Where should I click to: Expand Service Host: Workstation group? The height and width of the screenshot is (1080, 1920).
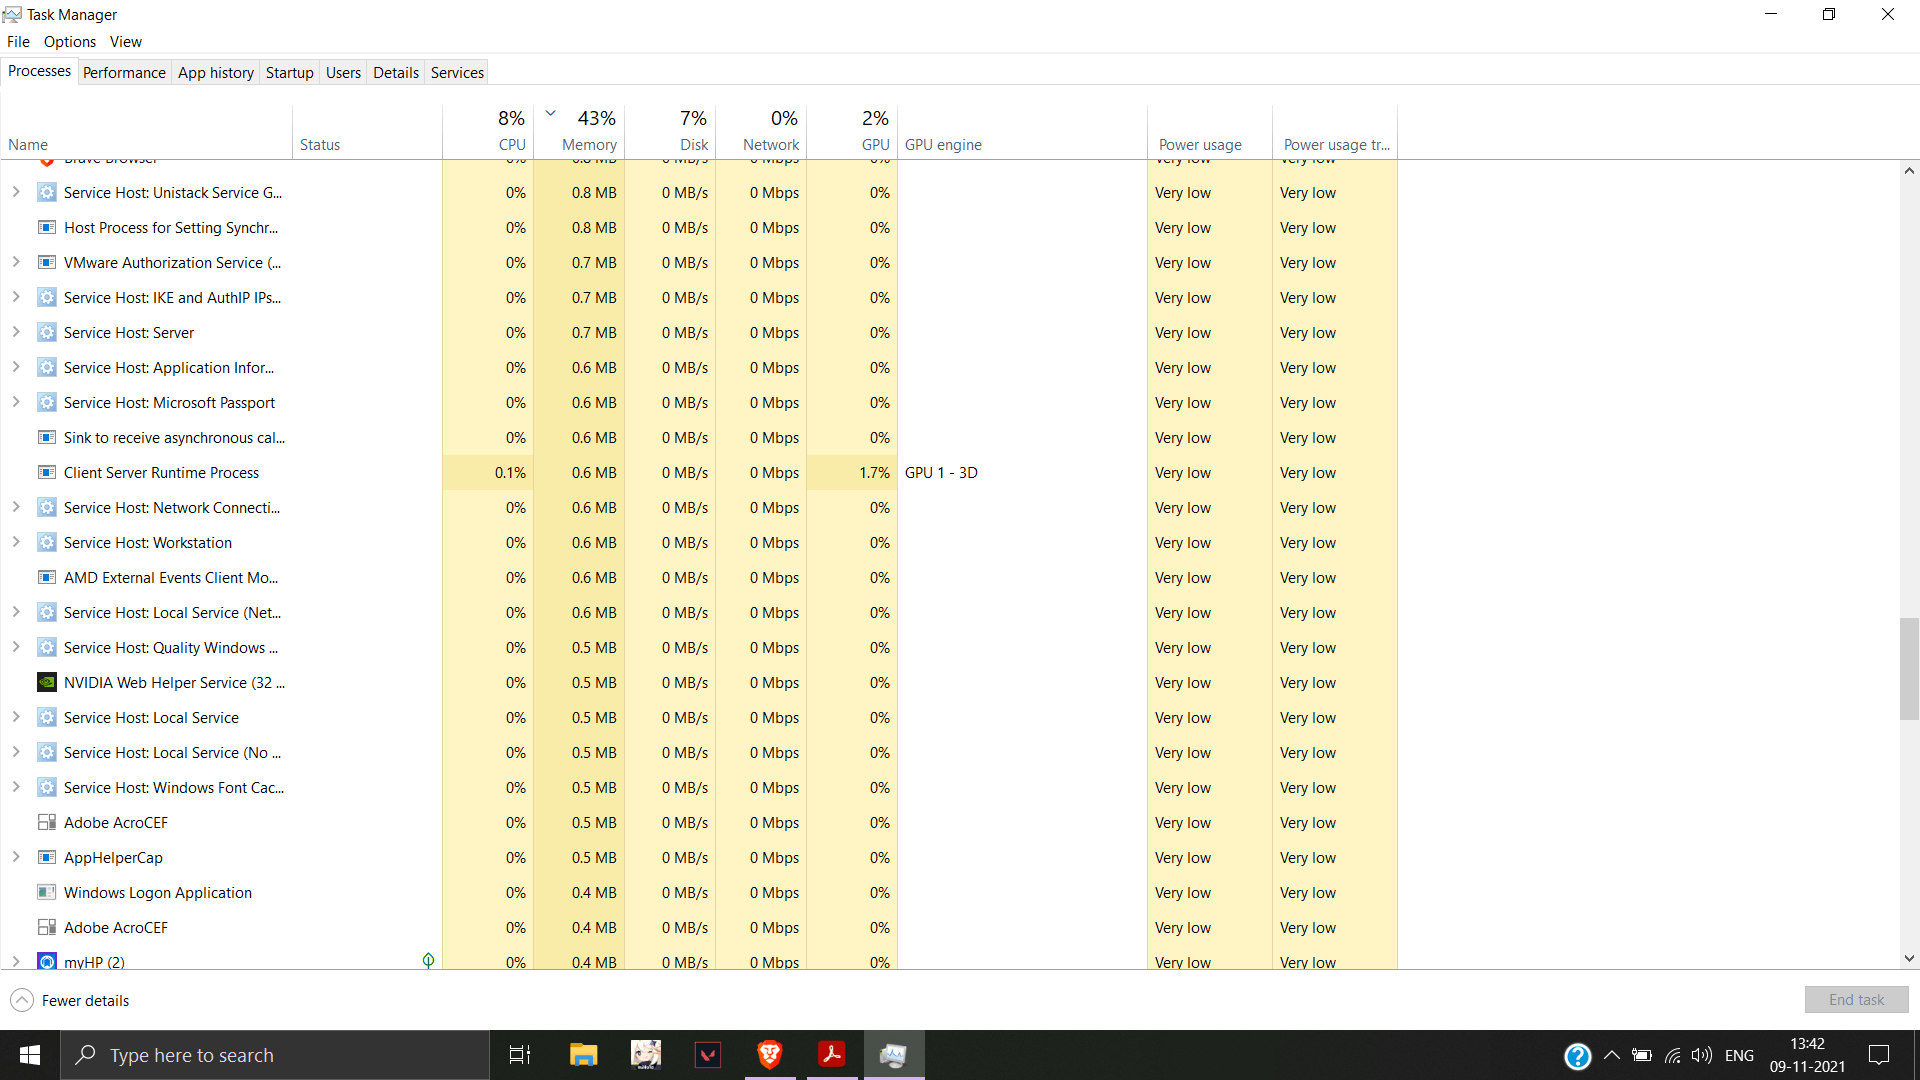[16, 542]
